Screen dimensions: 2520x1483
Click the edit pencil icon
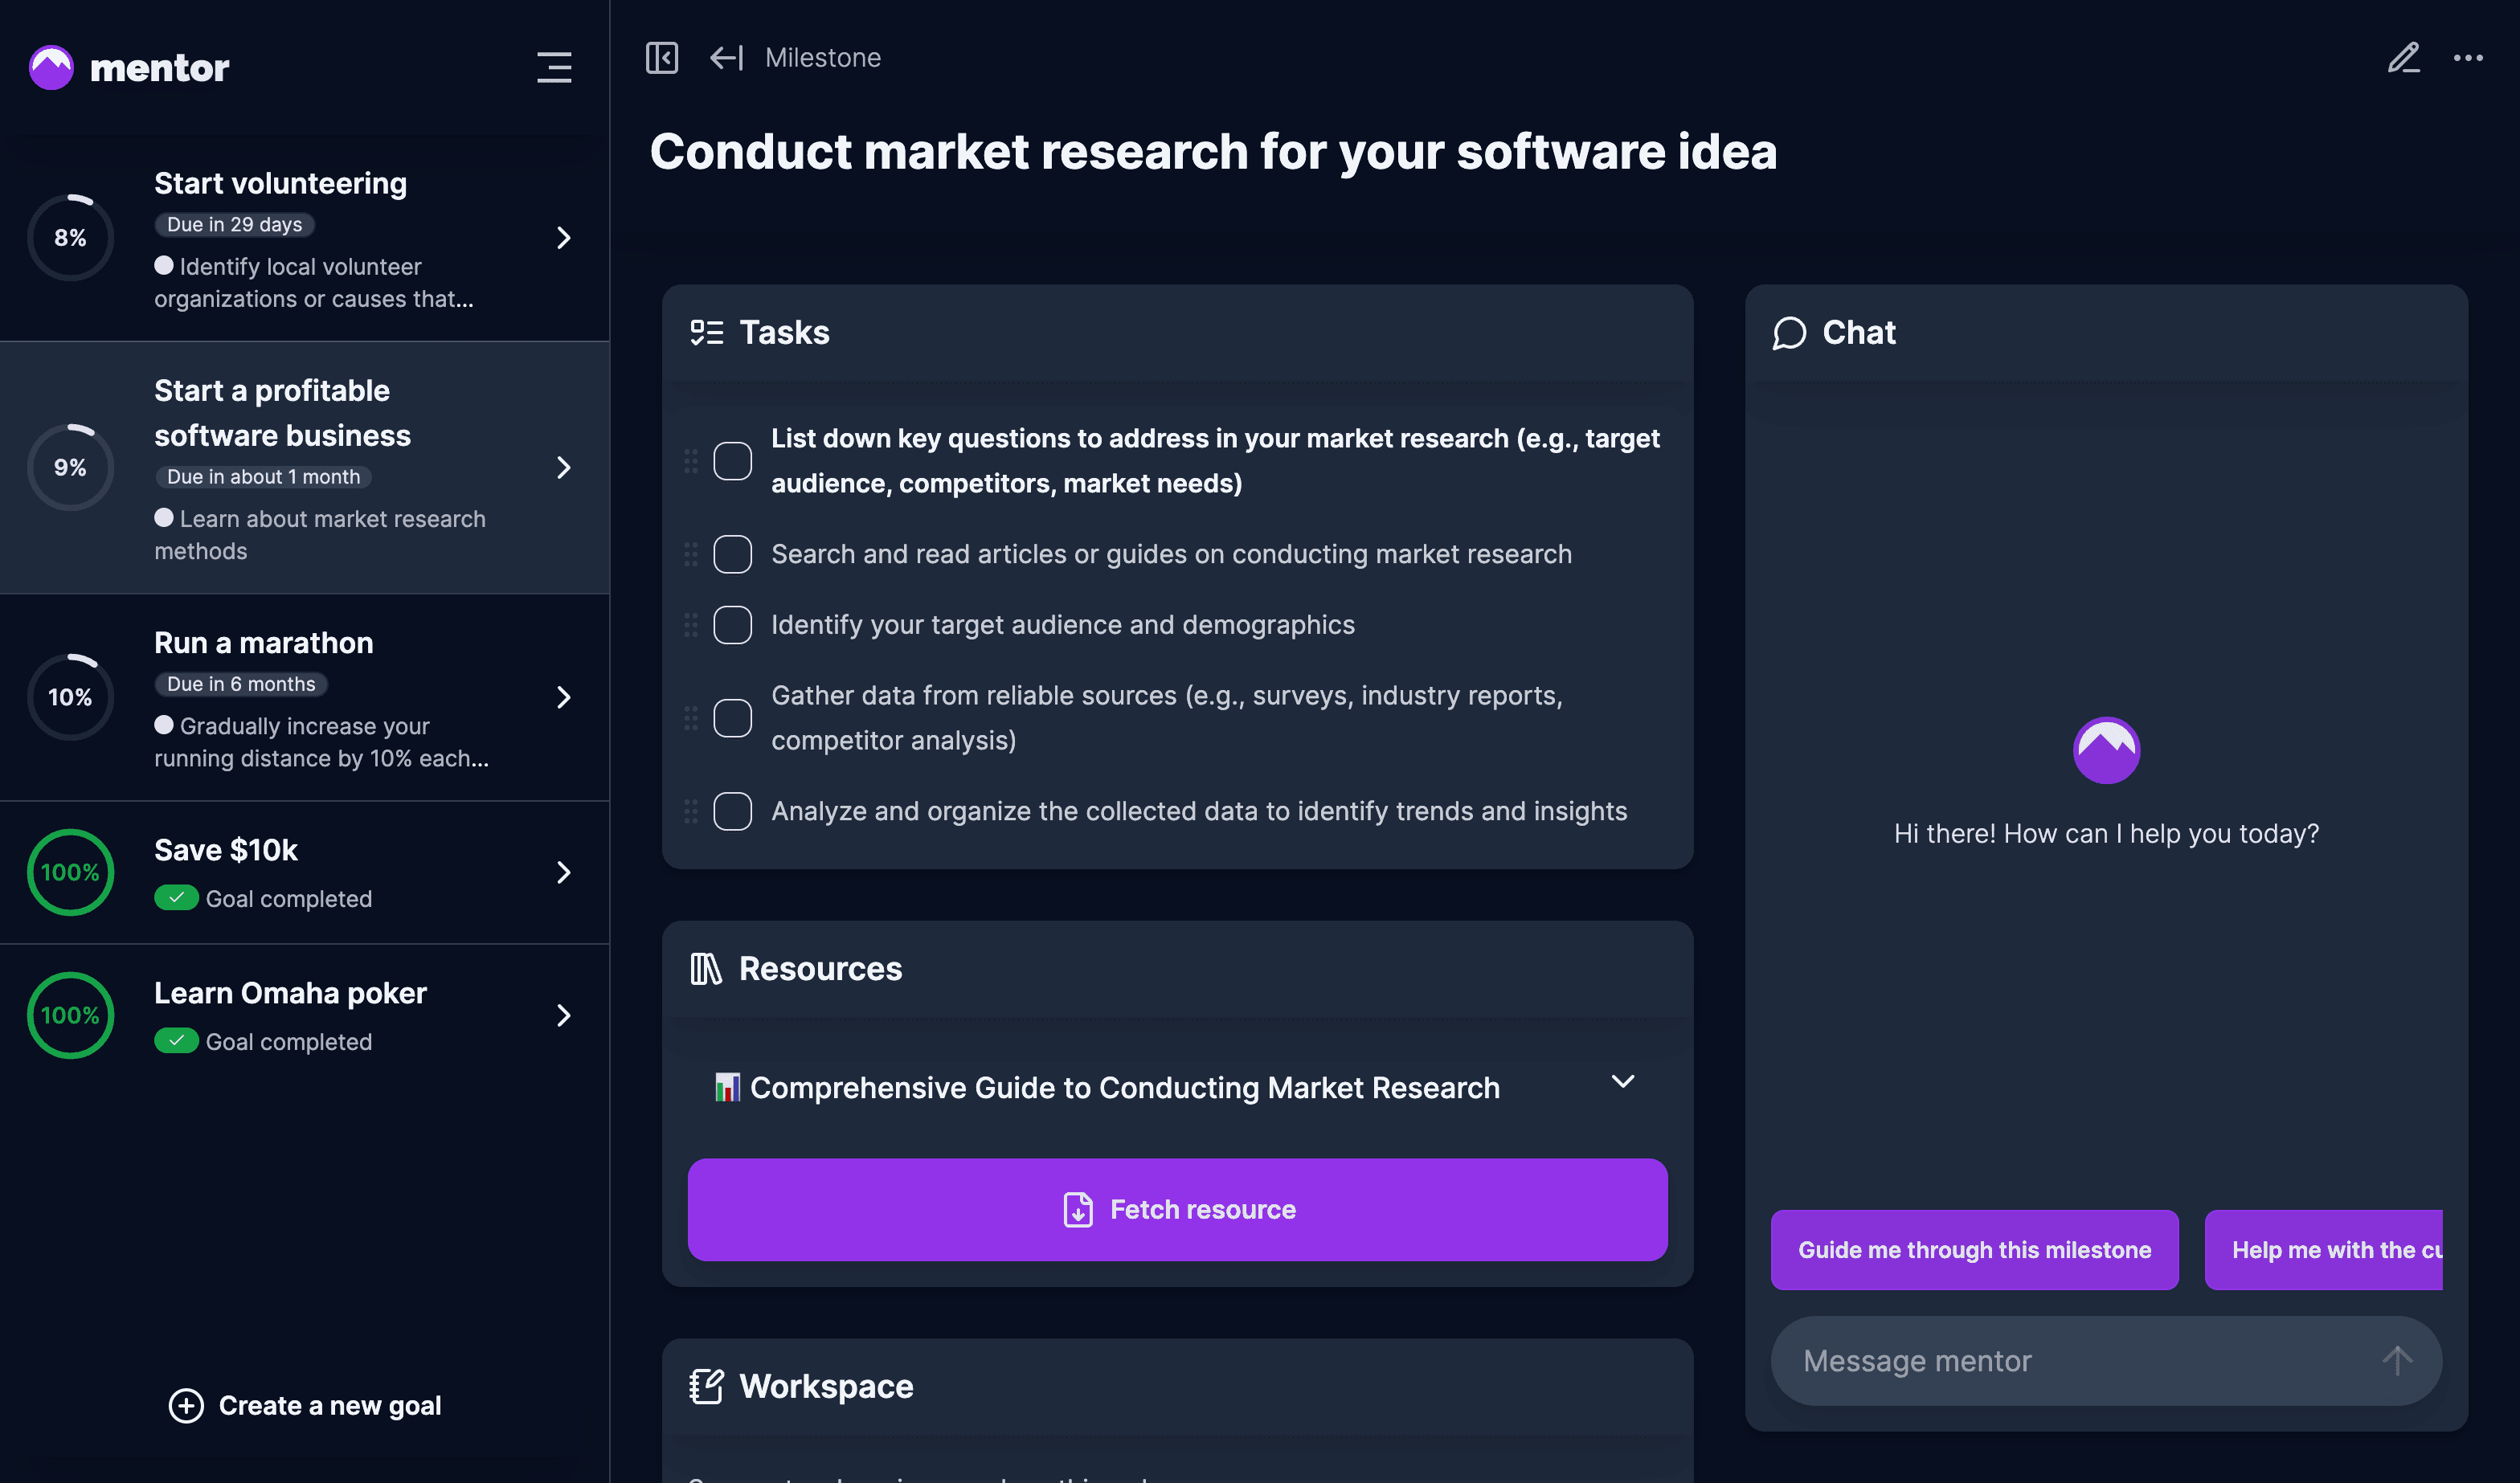[2403, 58]
